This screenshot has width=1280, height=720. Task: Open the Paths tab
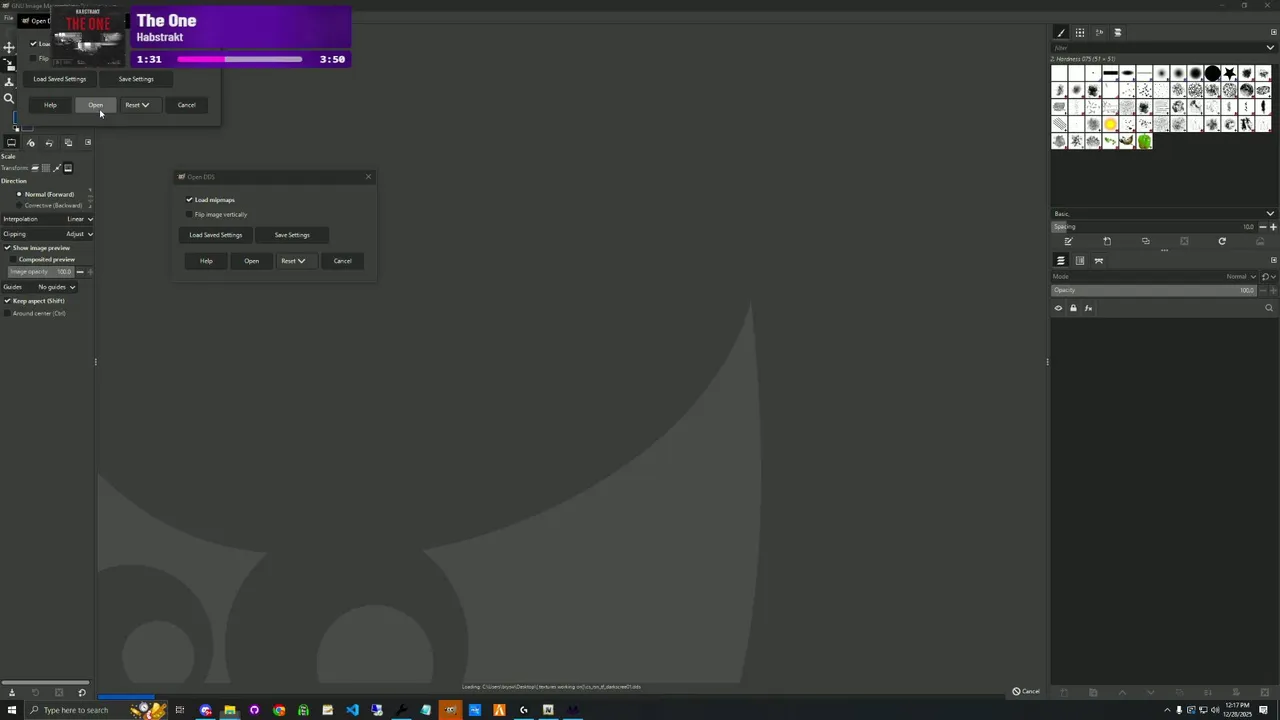pyautogui.click(x=1099, y=261)
